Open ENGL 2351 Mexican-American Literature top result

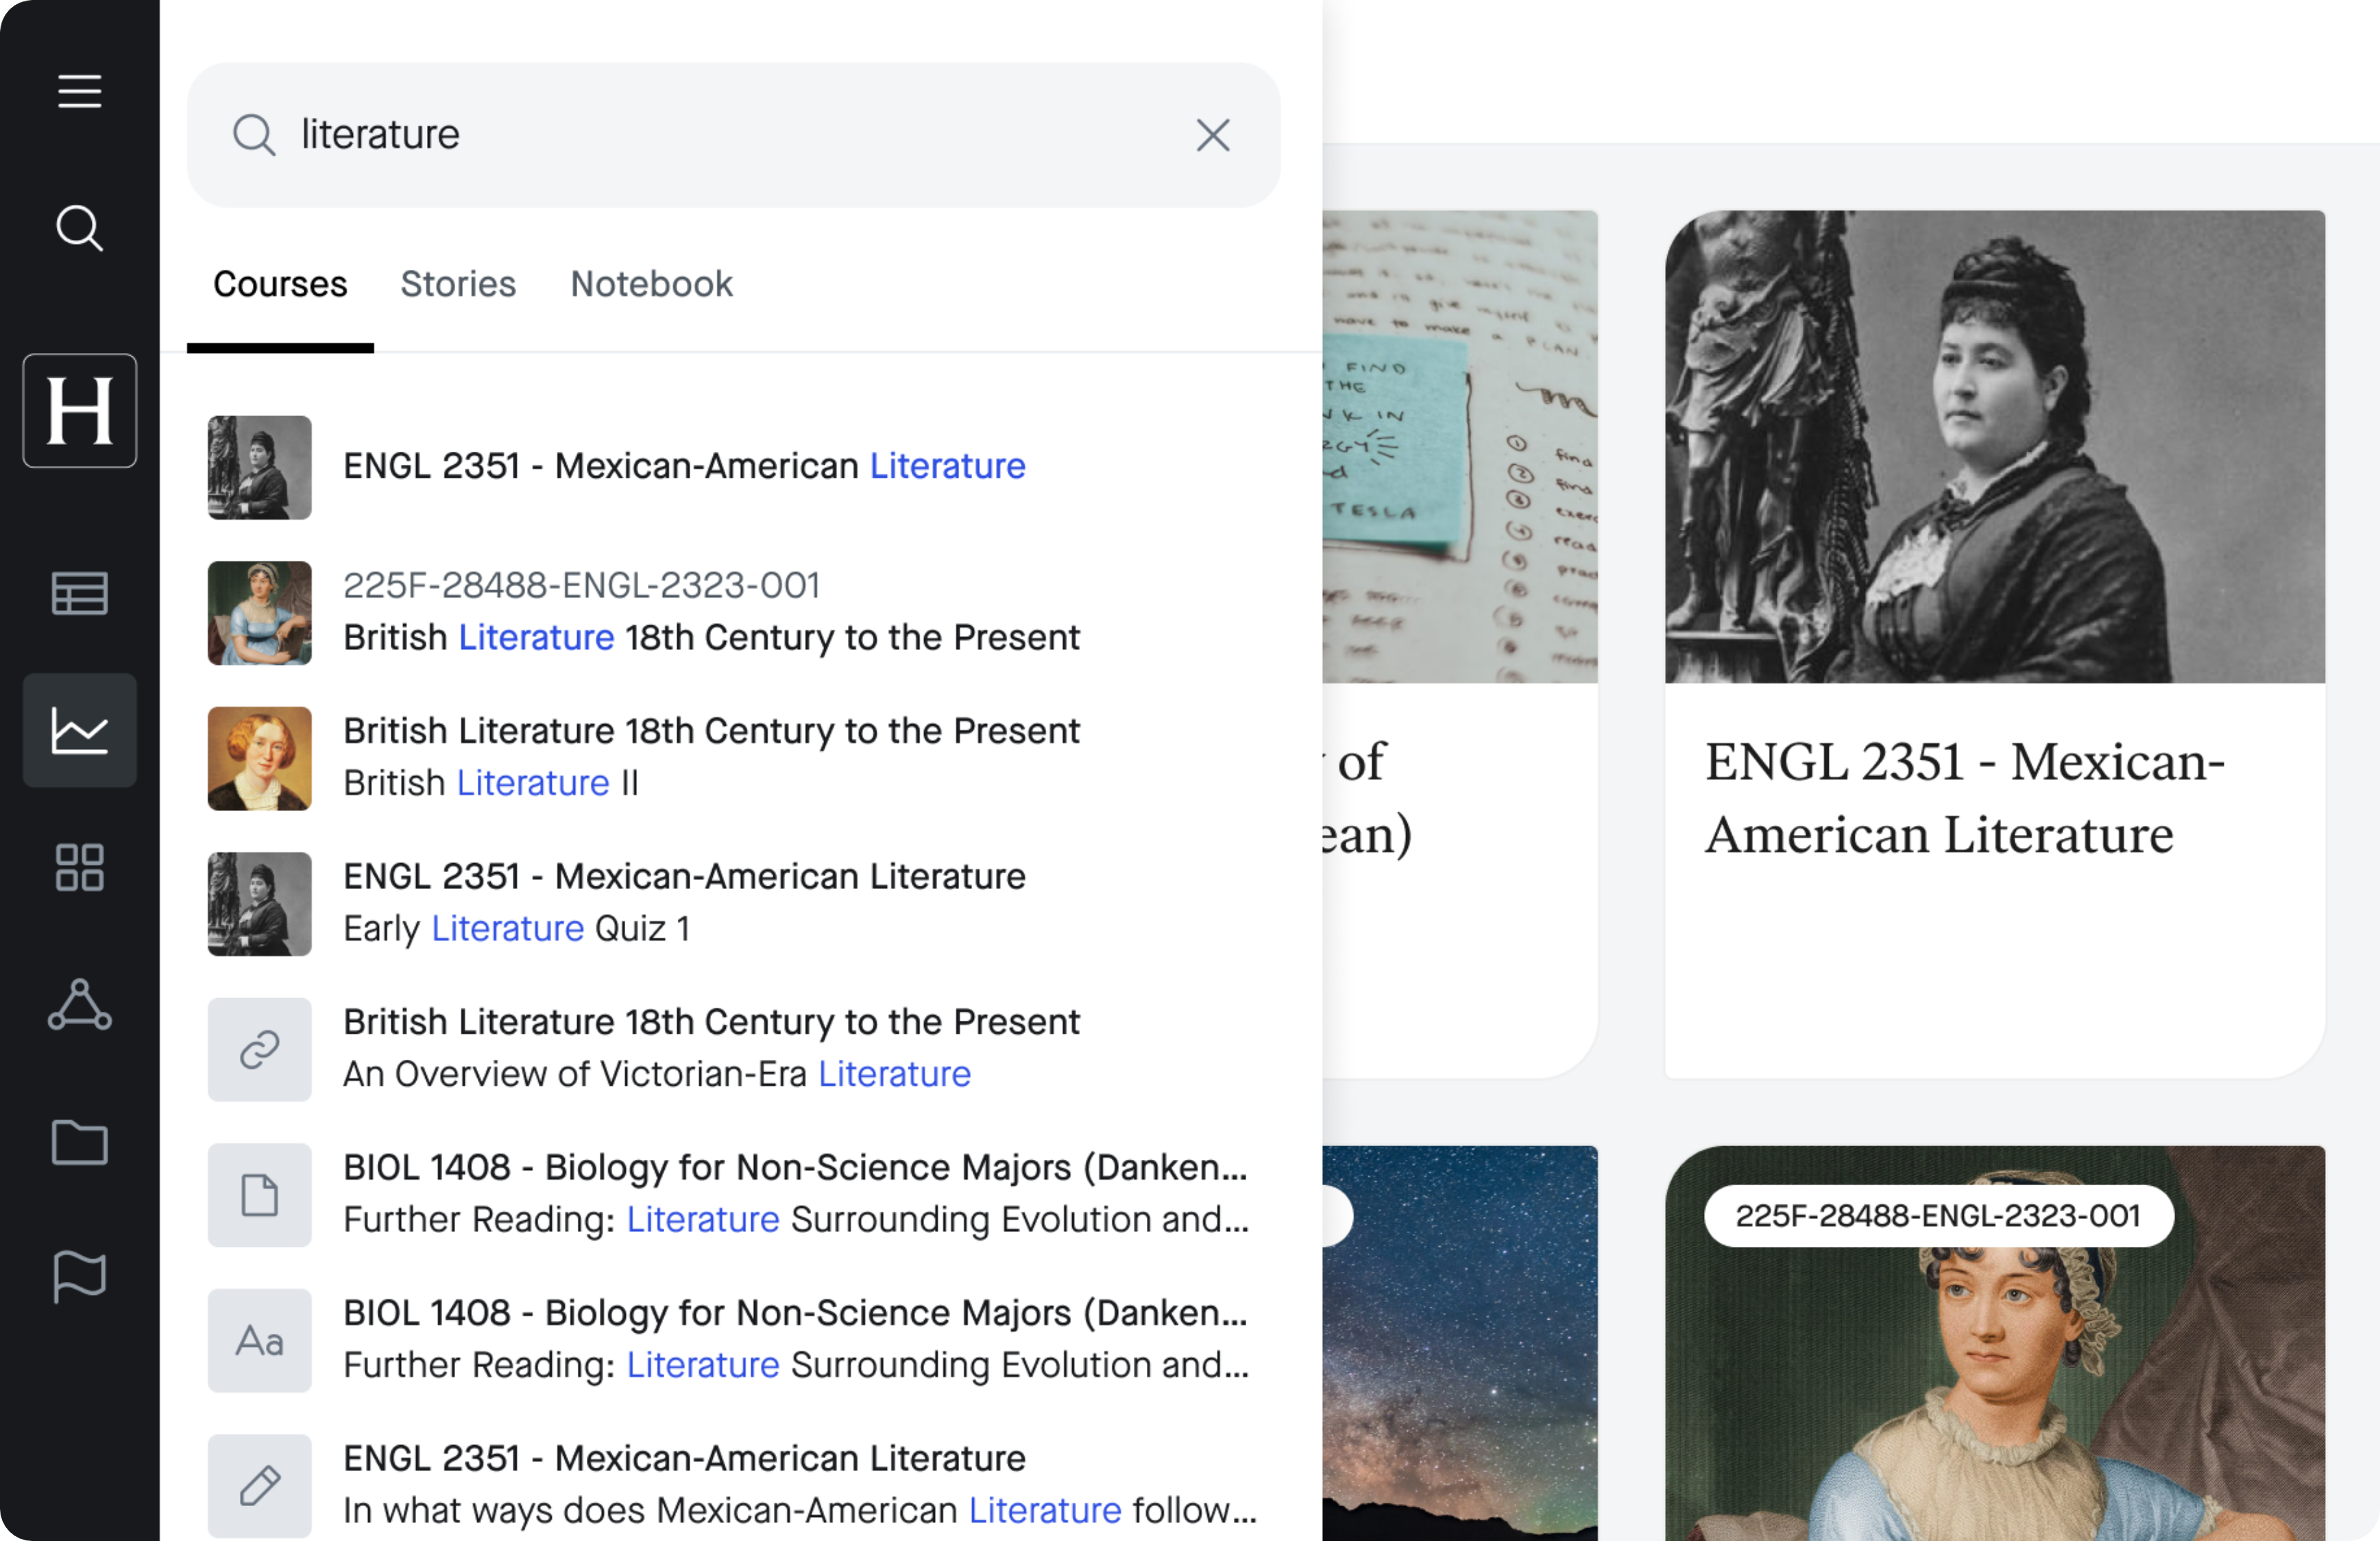[734, 467]
